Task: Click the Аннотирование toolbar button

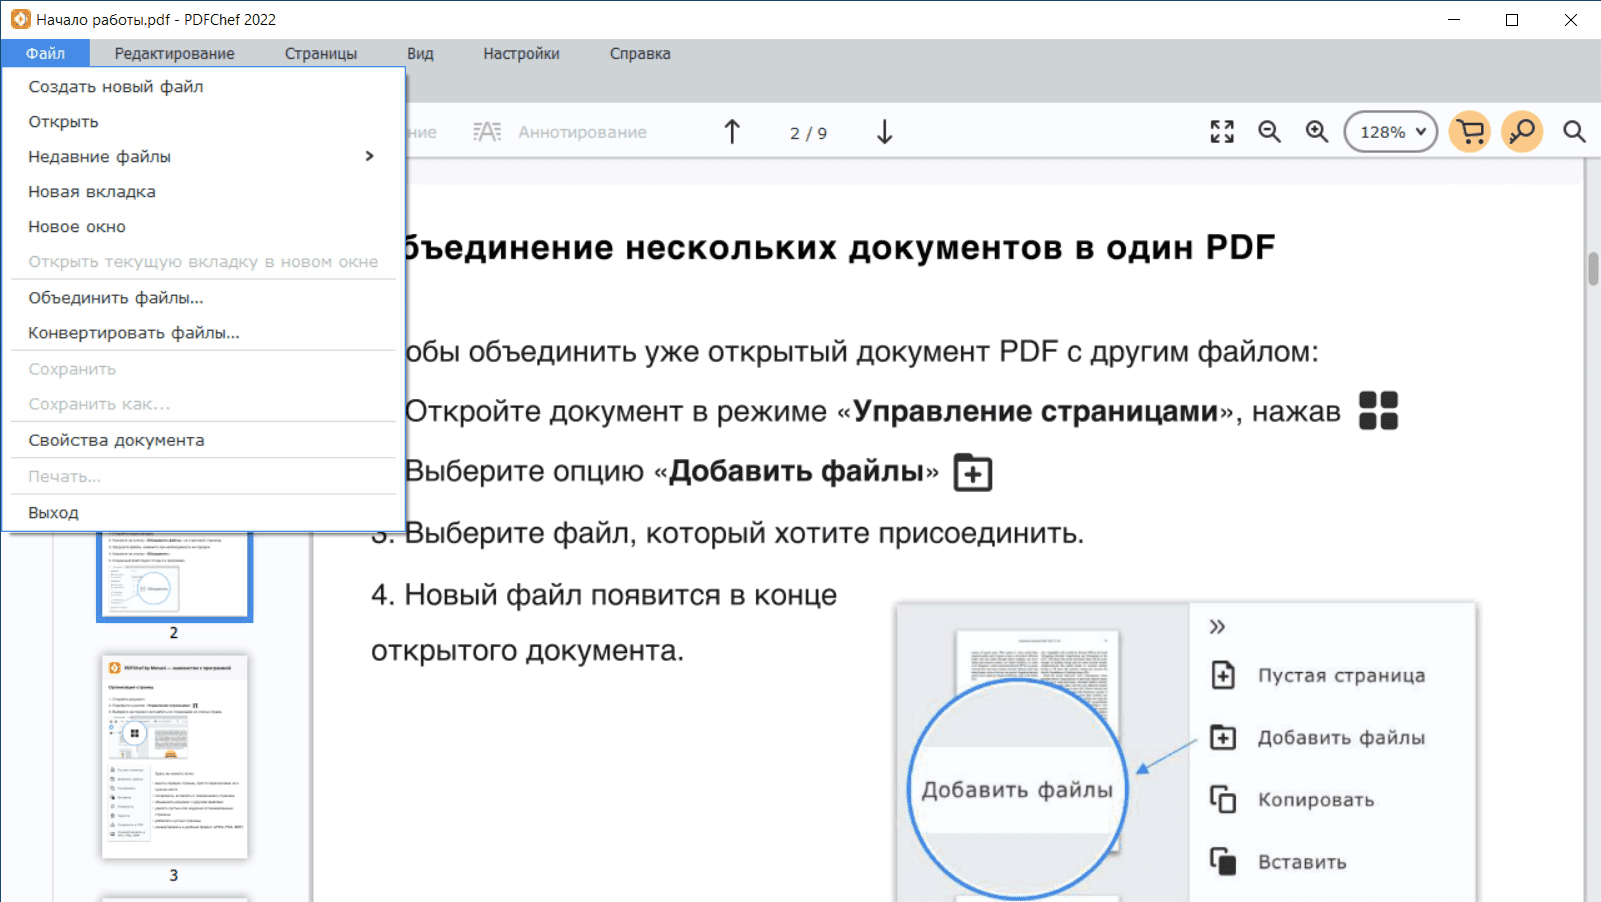Action: 582,132
